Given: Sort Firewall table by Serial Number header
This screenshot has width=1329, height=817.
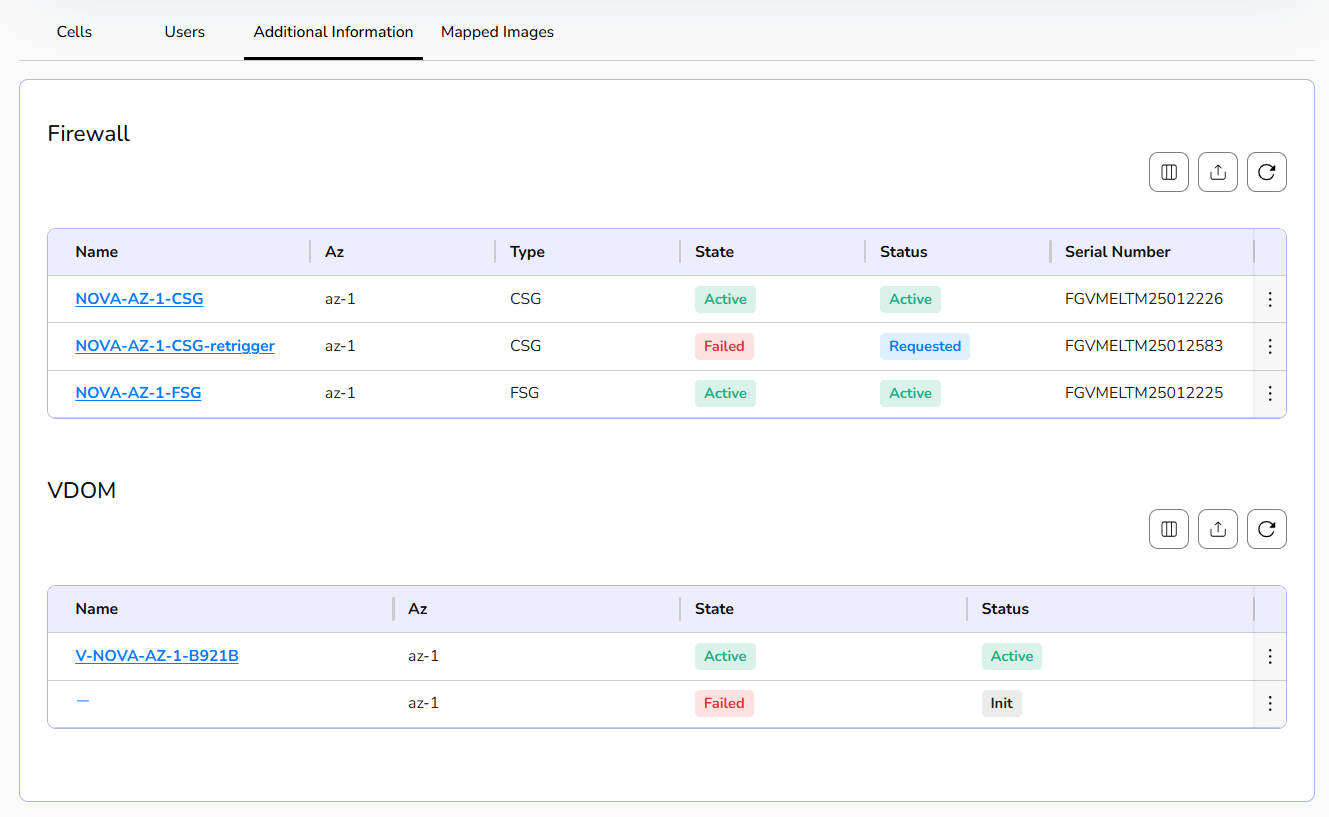Looking at the screenshot, I should tap(1117, 252).
